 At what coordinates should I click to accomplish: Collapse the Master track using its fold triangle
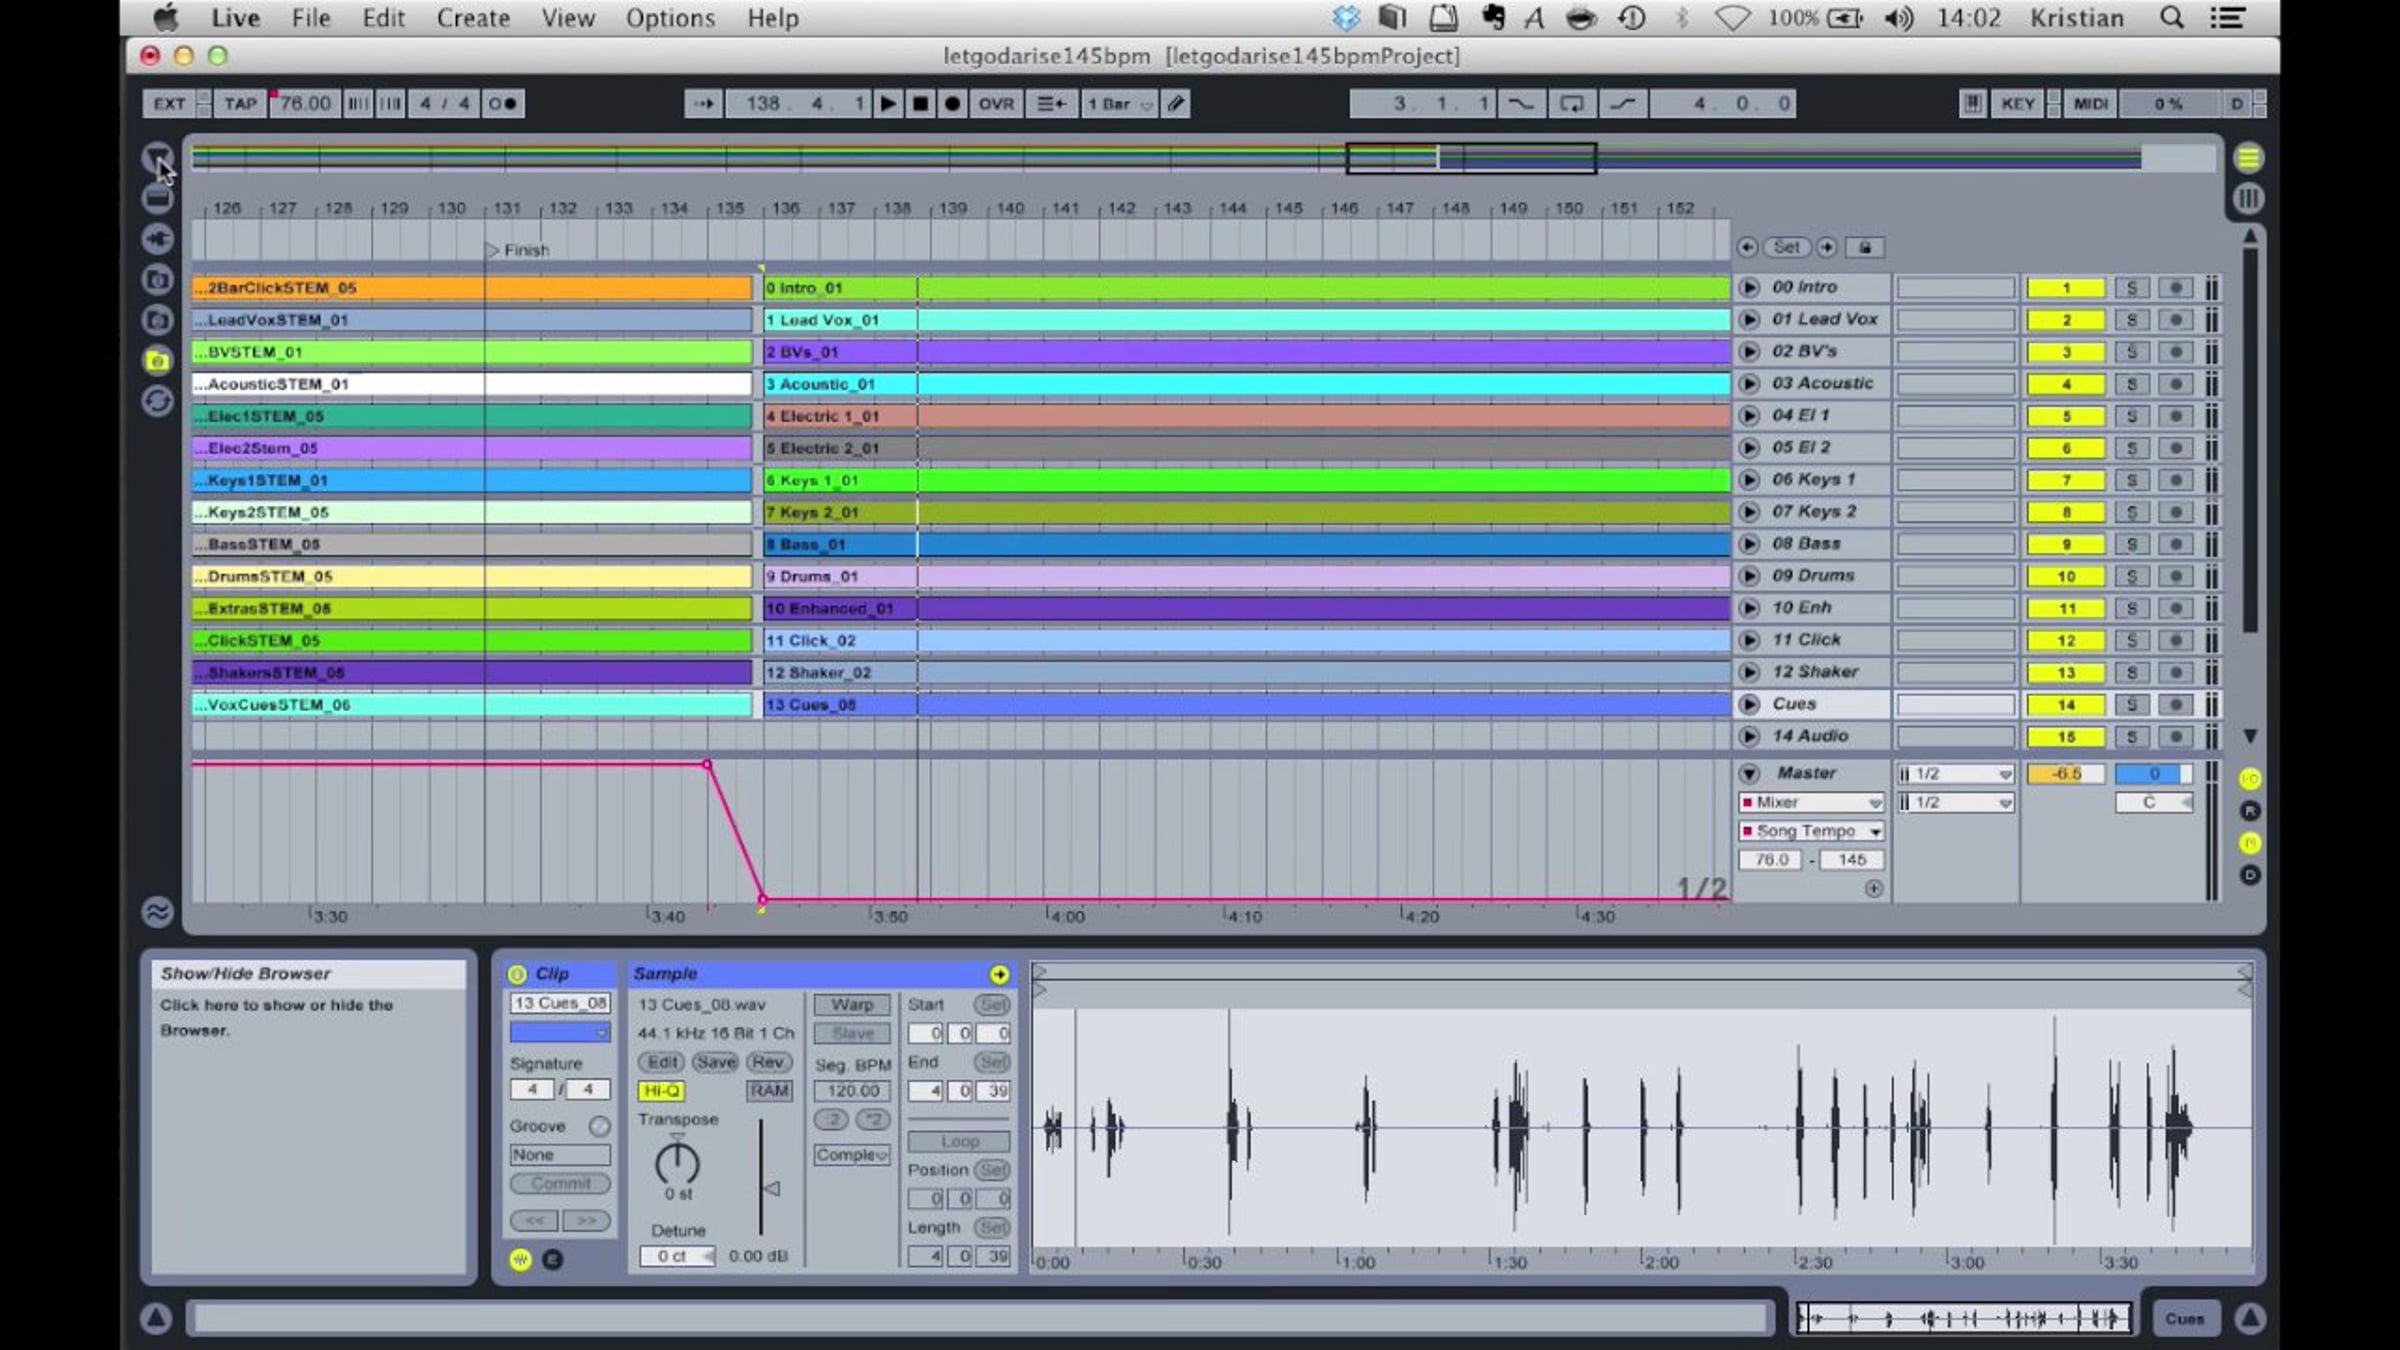tap(1749, 773)
